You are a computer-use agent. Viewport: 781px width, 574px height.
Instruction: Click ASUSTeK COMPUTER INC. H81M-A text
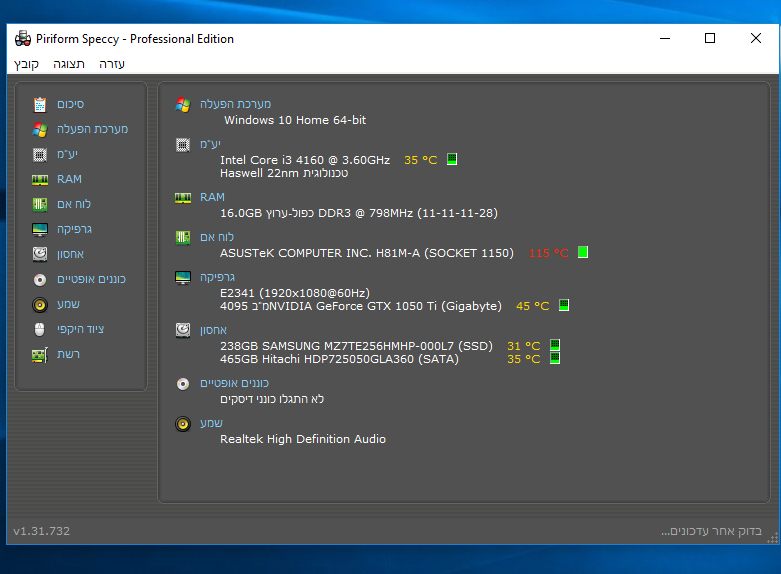coord(367,253)
